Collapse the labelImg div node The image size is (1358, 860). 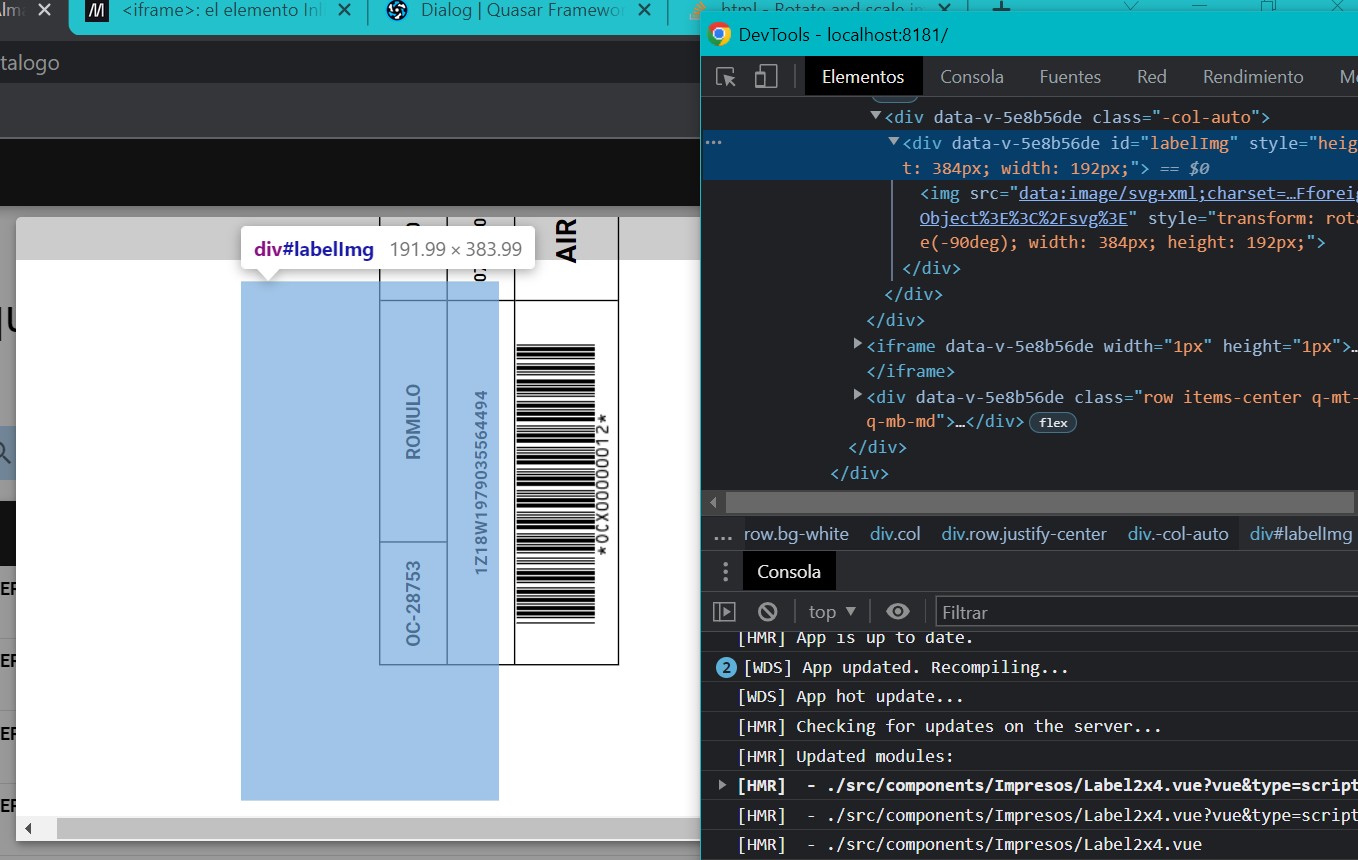tap(894, 143)
